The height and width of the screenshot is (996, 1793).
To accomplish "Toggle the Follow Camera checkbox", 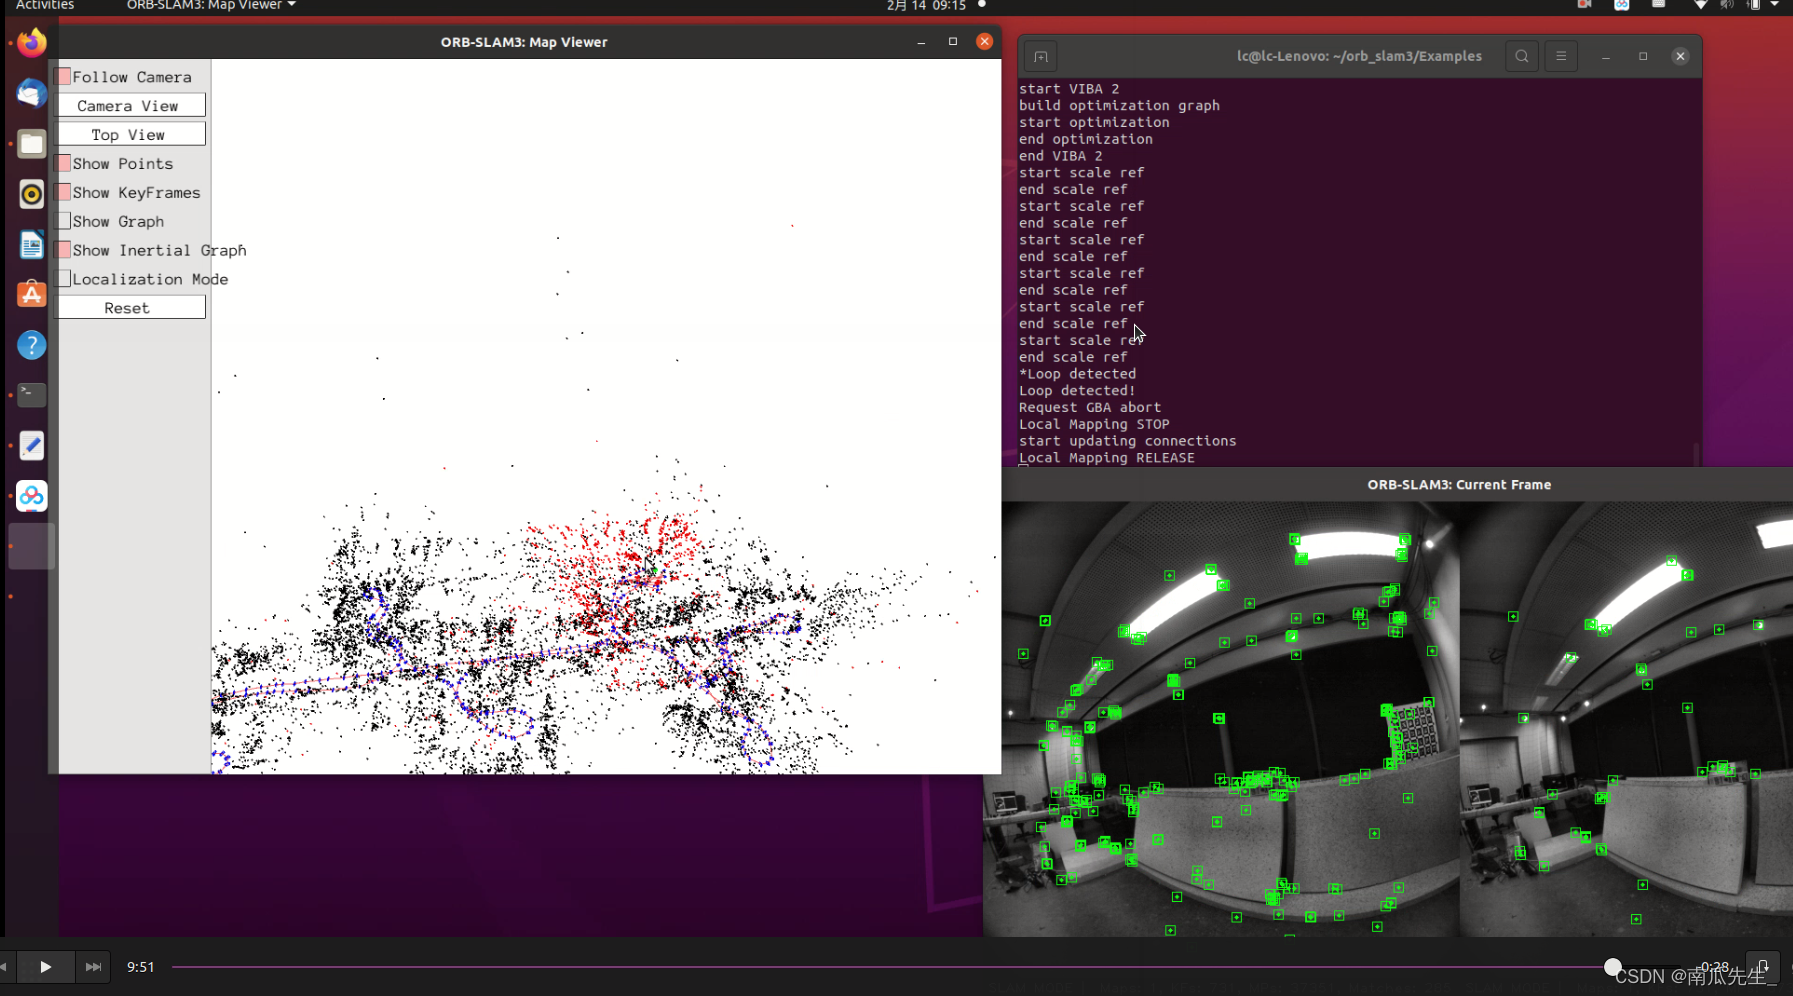I will [x=64, y=77].
